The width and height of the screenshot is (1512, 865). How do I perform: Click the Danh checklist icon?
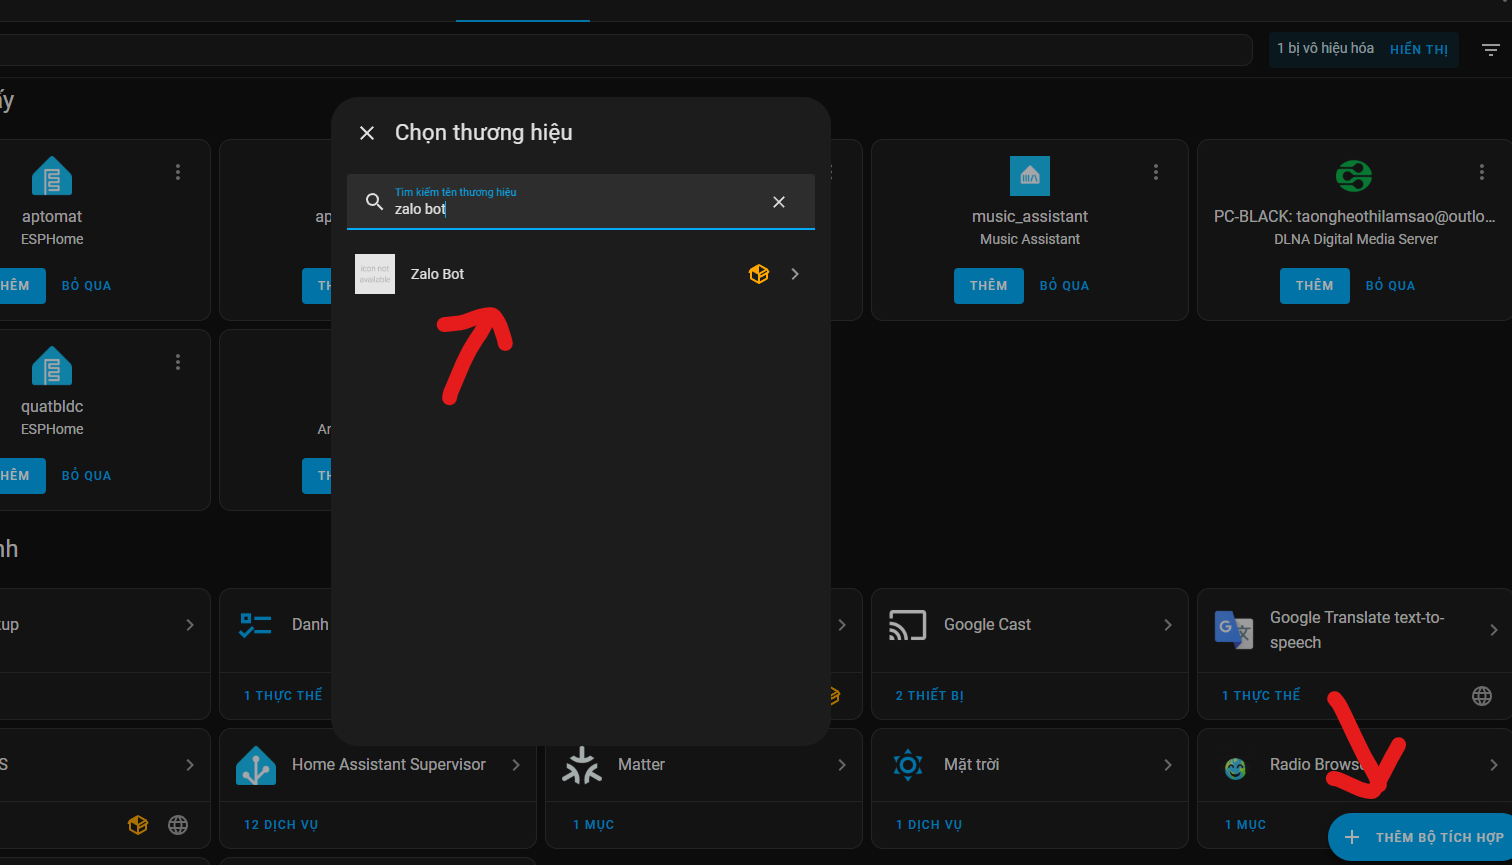[x=256, y=625]
